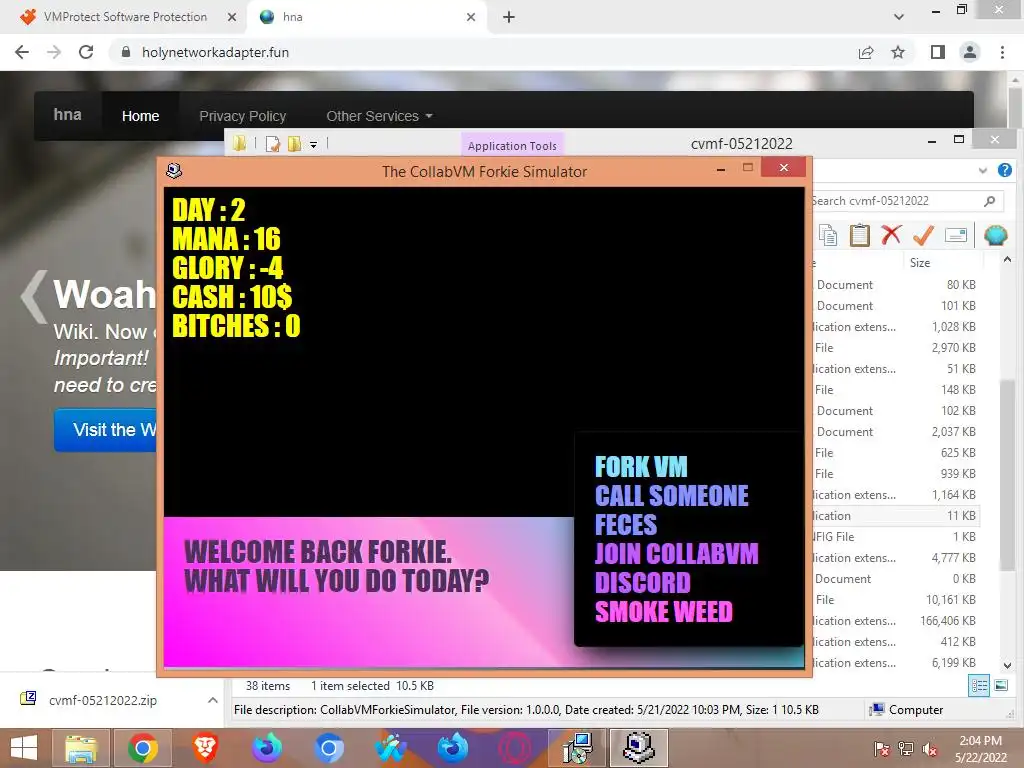Open Privacy Policy nav link
The height and width of the screenshot is (768, 1024).
(242, 116)
